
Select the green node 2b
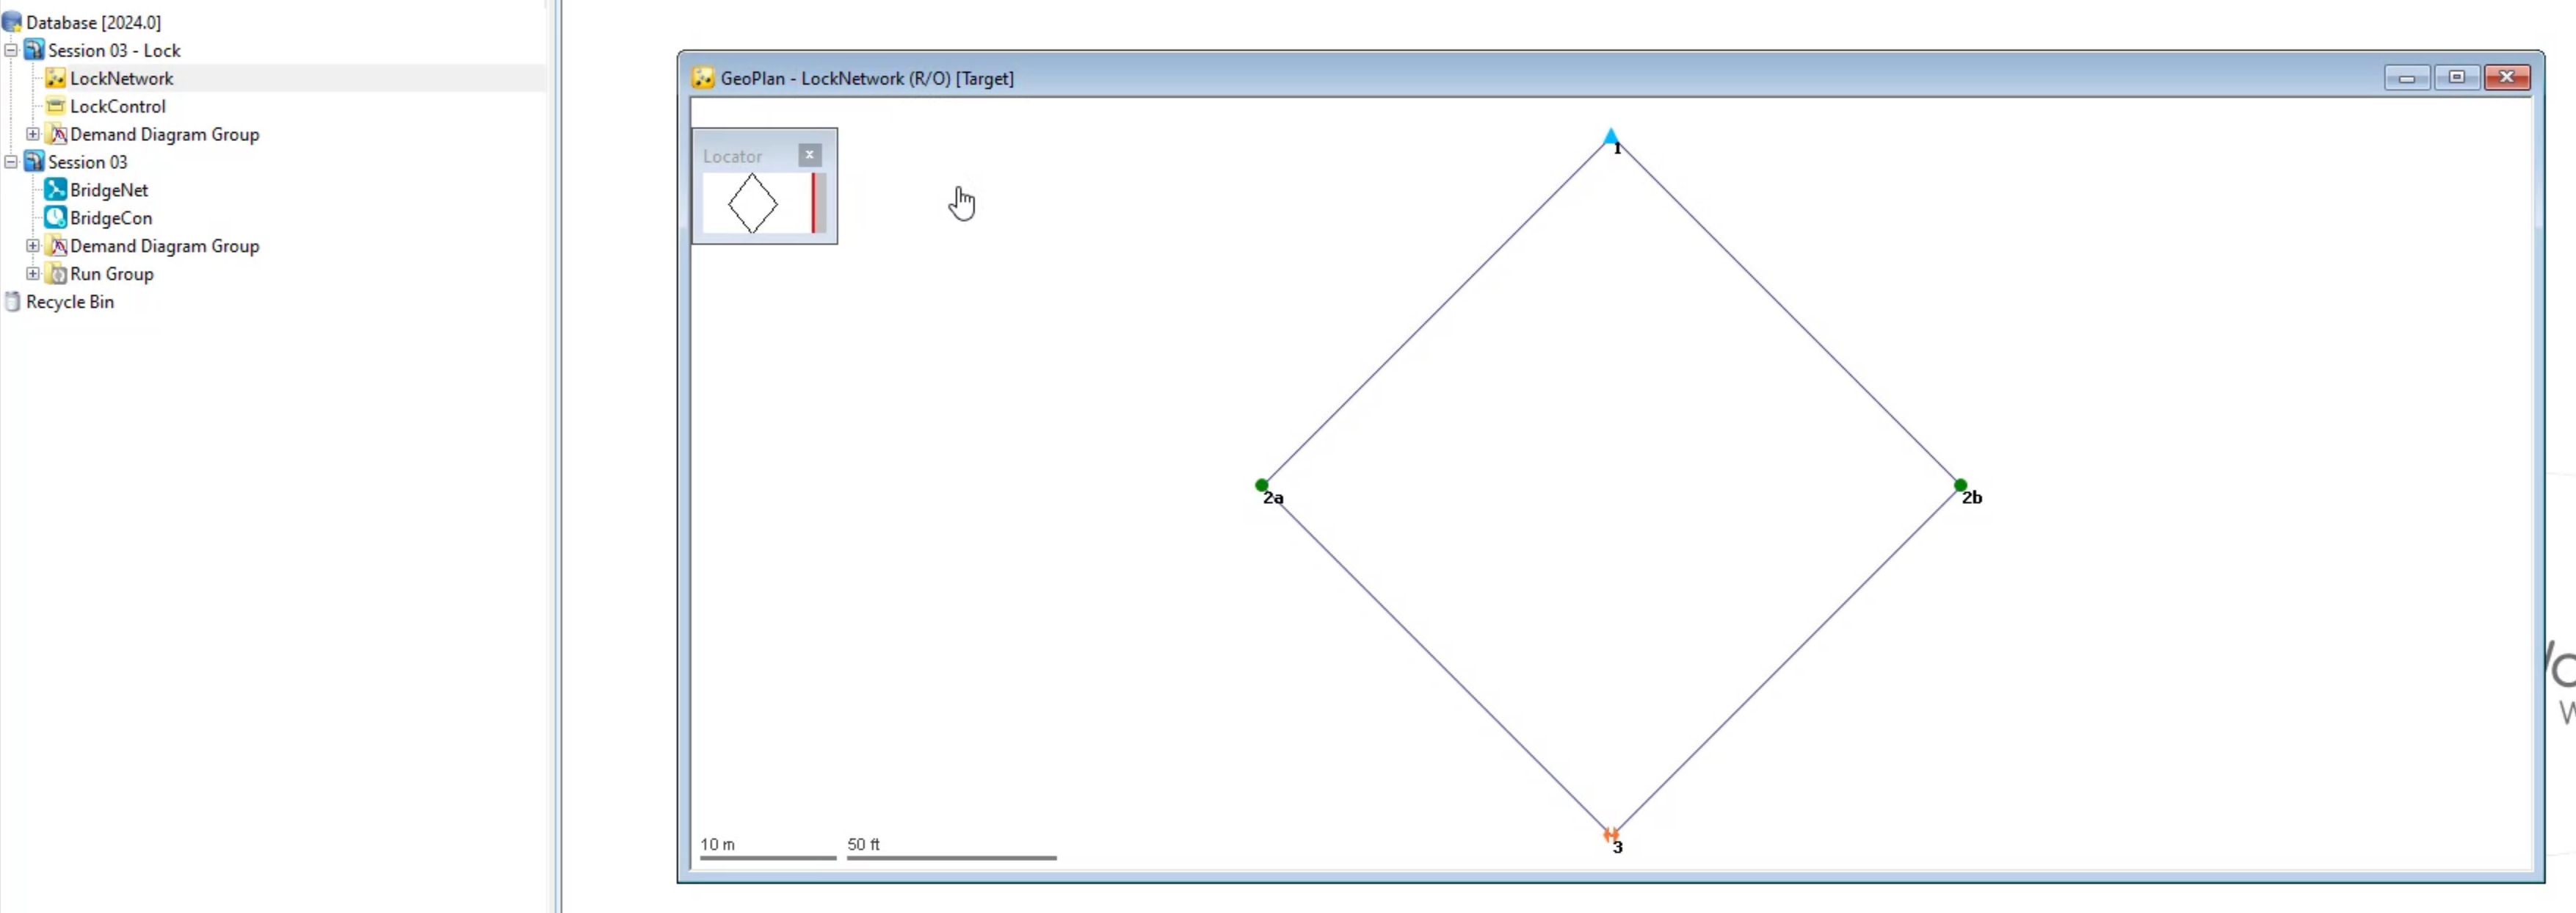tap(1960, 485)
